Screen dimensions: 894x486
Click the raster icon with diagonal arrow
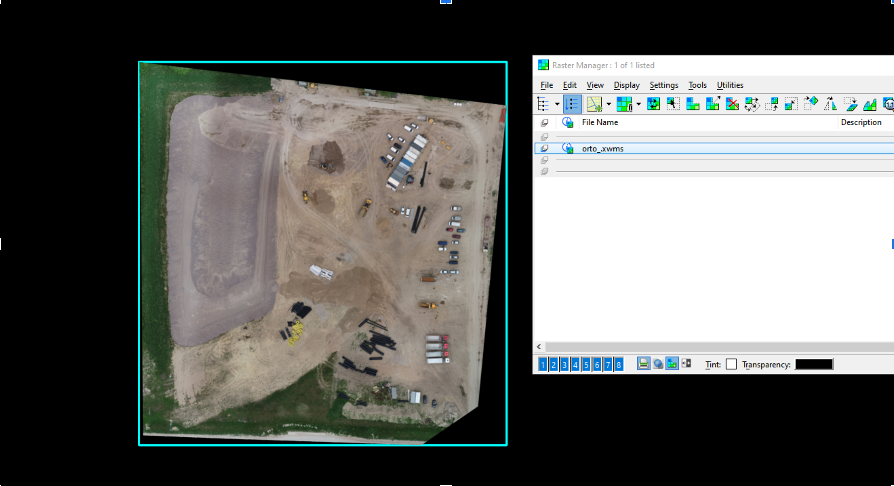(x=713, y=104)
